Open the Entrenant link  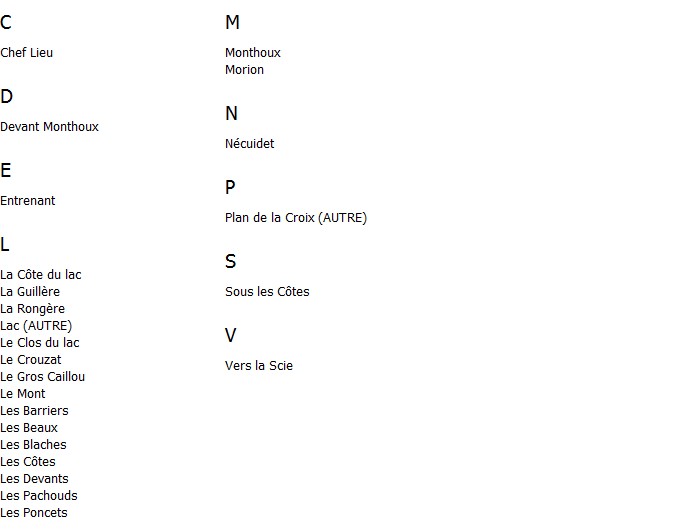pyautogui.click(x=28, y=201)
